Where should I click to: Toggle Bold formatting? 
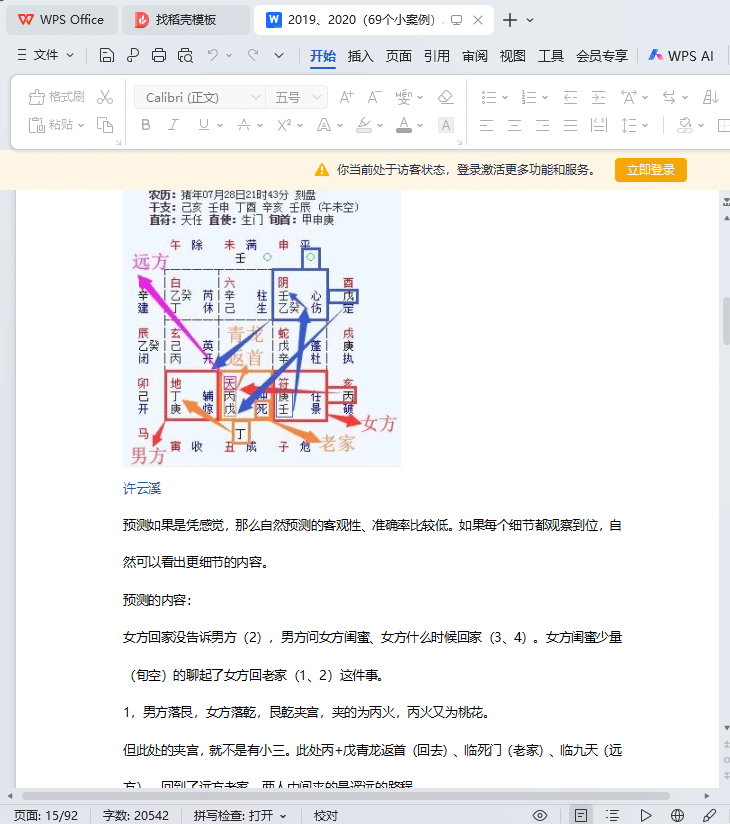[146, 125]
